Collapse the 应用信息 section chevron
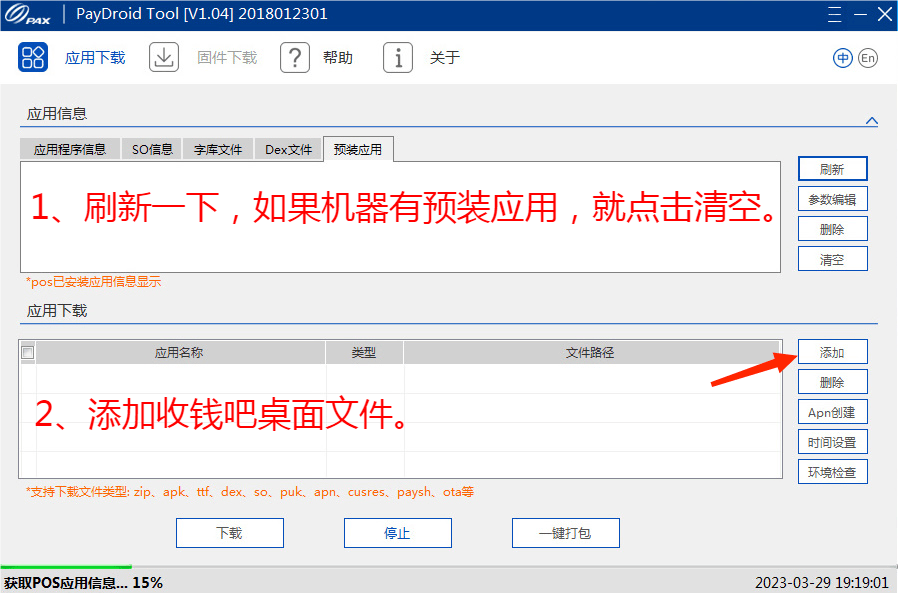Viewport: 898px width, 593px height. point(872,120)
